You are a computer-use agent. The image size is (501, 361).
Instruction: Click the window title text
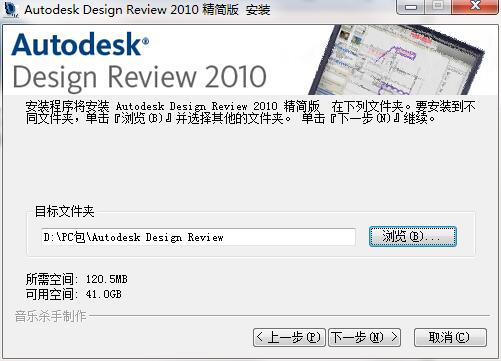(x=147, y=10)
